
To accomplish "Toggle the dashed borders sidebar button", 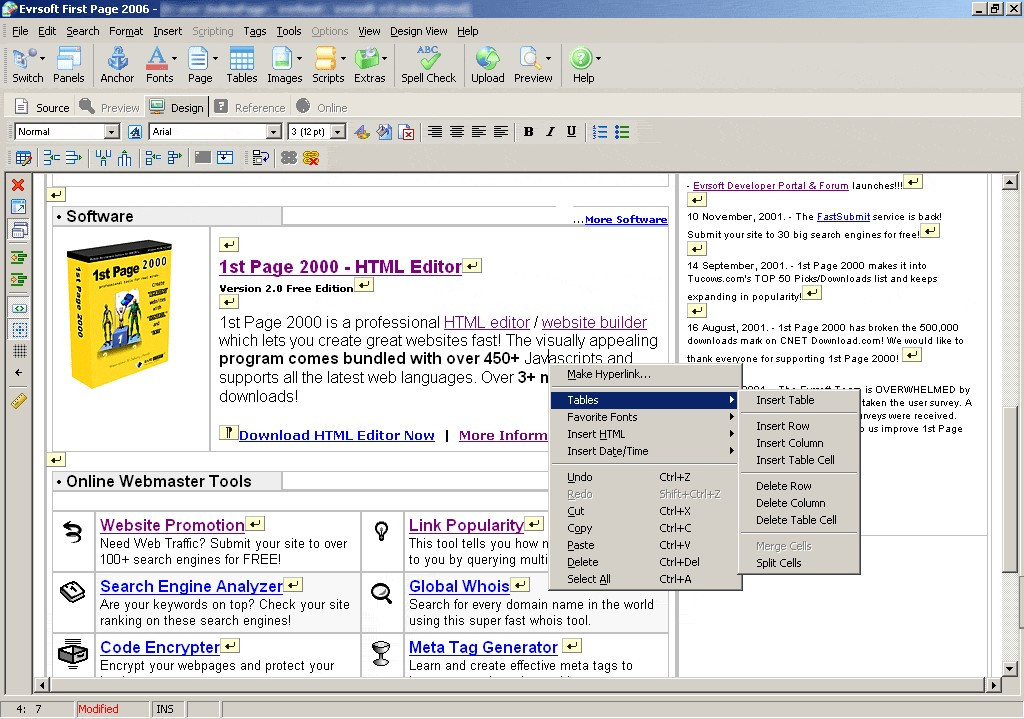I will [x=19, y=330].
